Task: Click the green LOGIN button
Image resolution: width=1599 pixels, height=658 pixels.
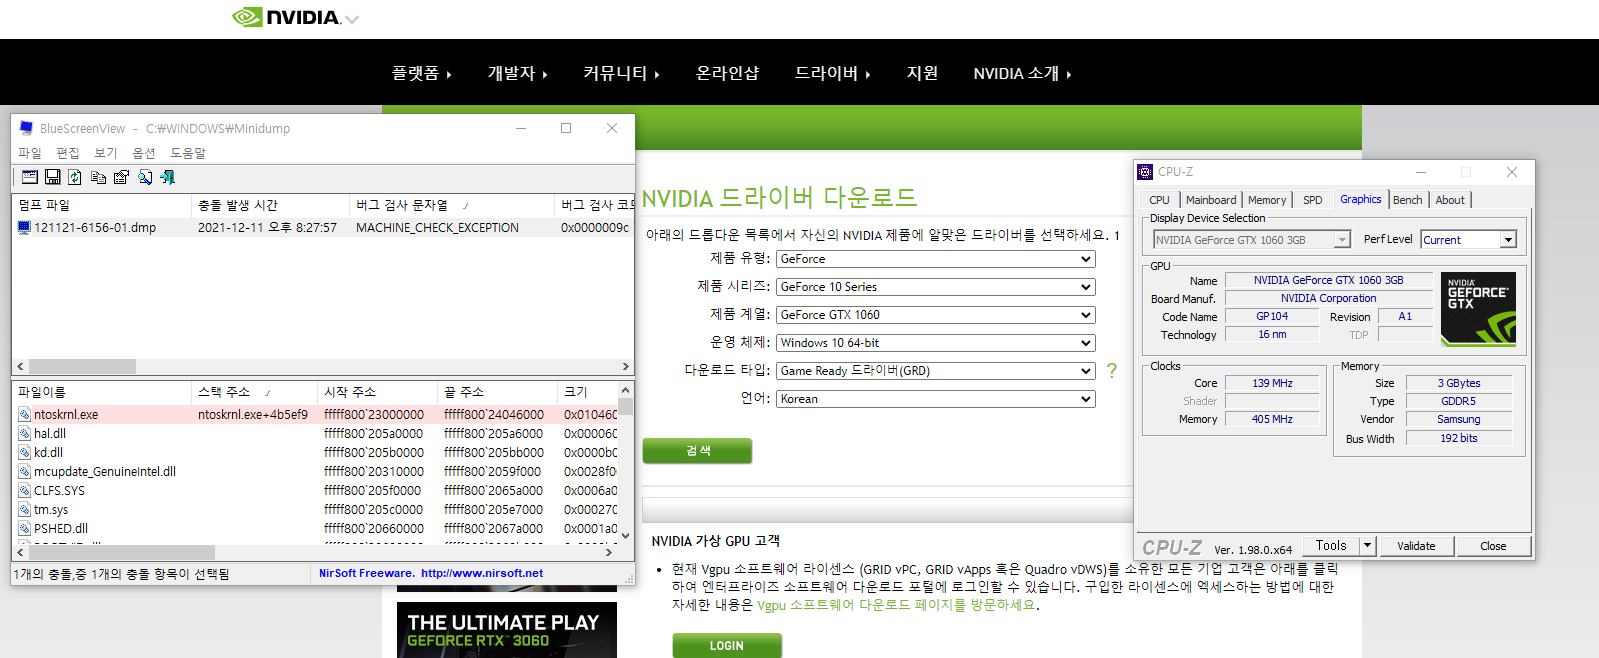Action: [x=727, y=646]
